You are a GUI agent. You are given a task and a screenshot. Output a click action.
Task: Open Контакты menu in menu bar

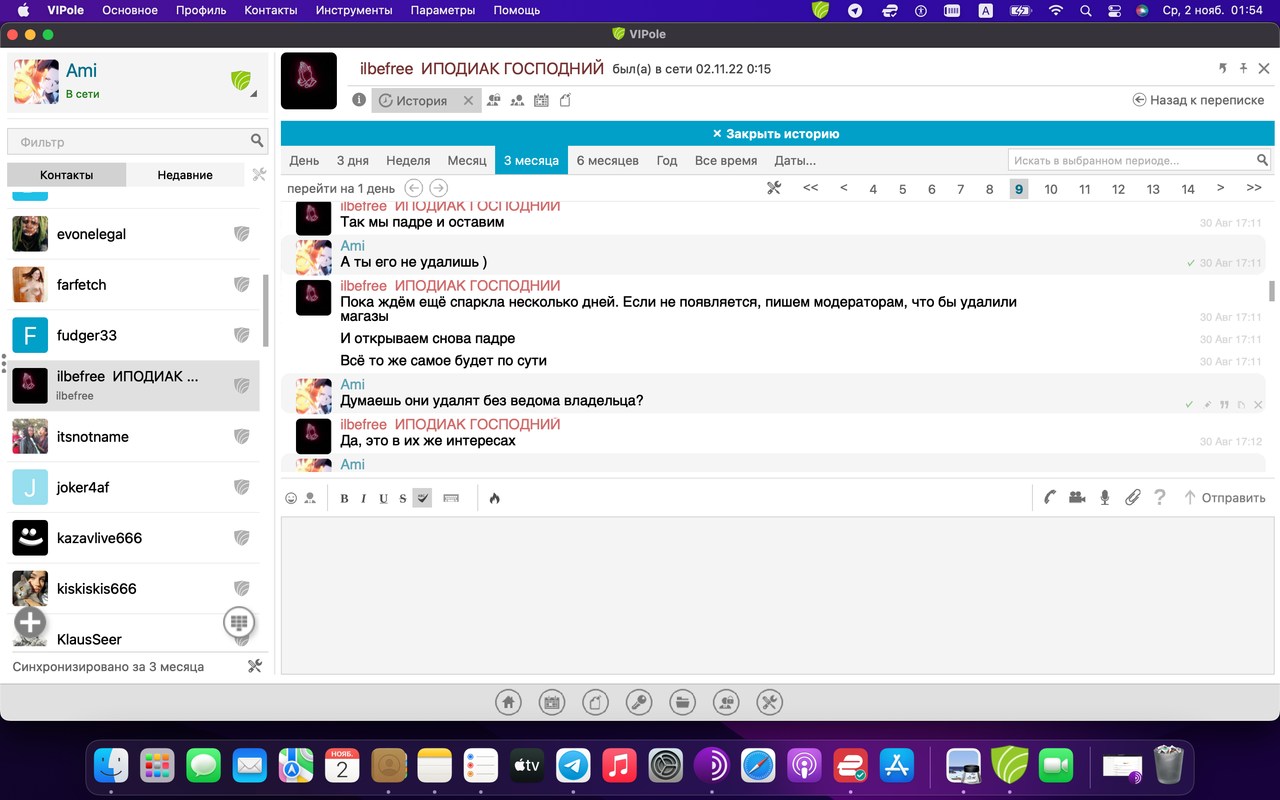pyautogui.click(x=271, y=10)
